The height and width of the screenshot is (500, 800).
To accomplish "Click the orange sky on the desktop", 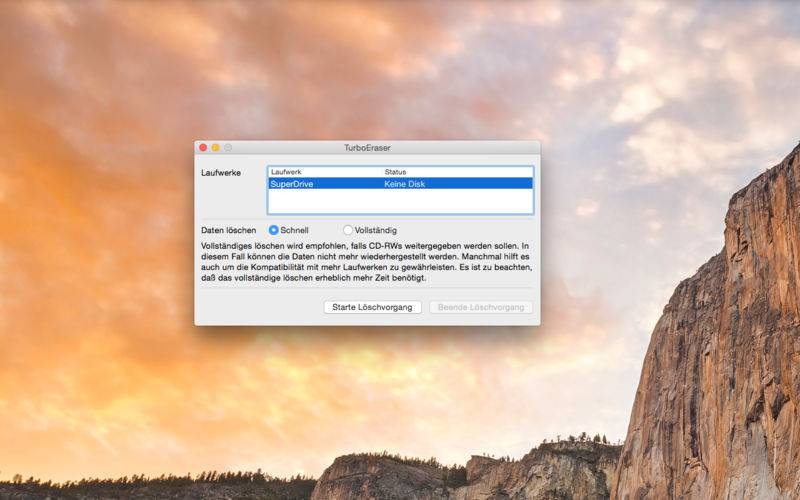I will coord(100,250).
